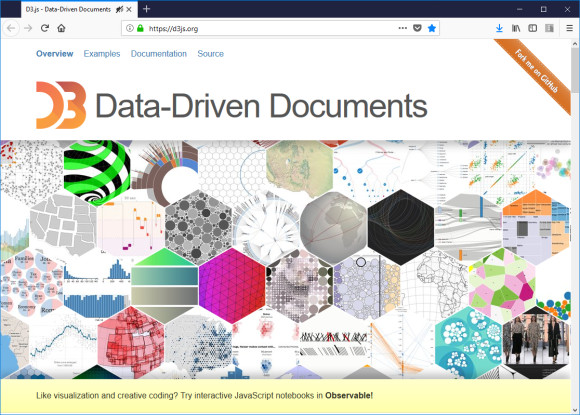Open the green black spiral sphere hexagon
Image resolution: width=580 pixels, height=415 pixels.
click(97, 170)
